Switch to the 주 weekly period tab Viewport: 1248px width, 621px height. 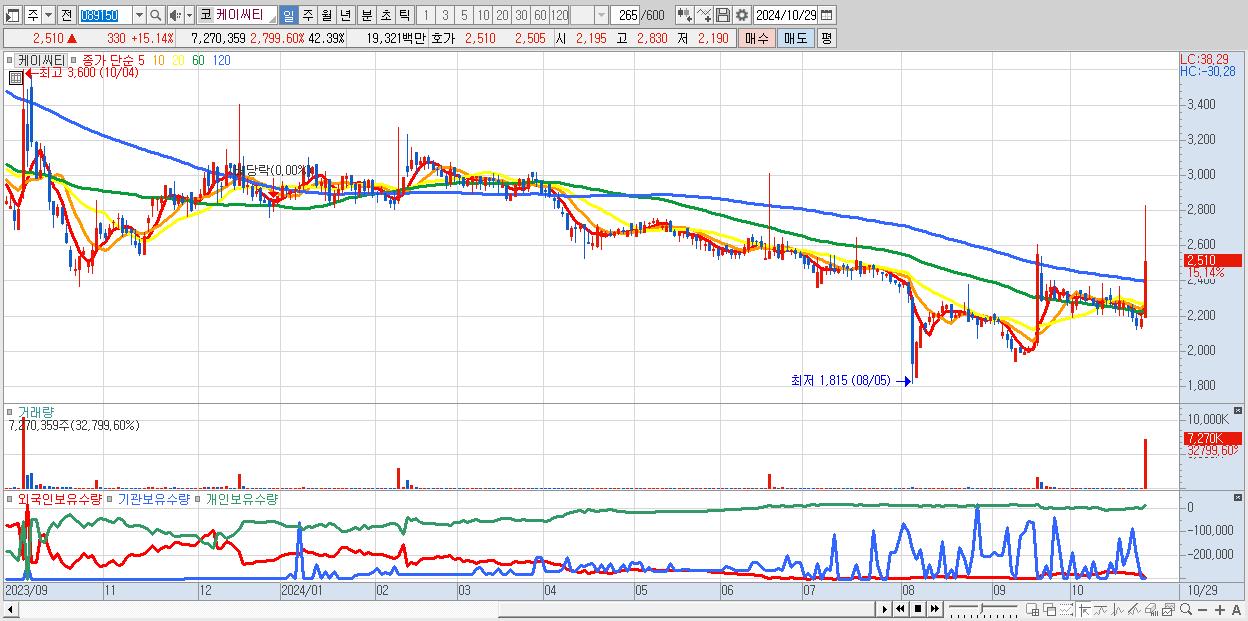pyautogui.click(x=307, y=15)
